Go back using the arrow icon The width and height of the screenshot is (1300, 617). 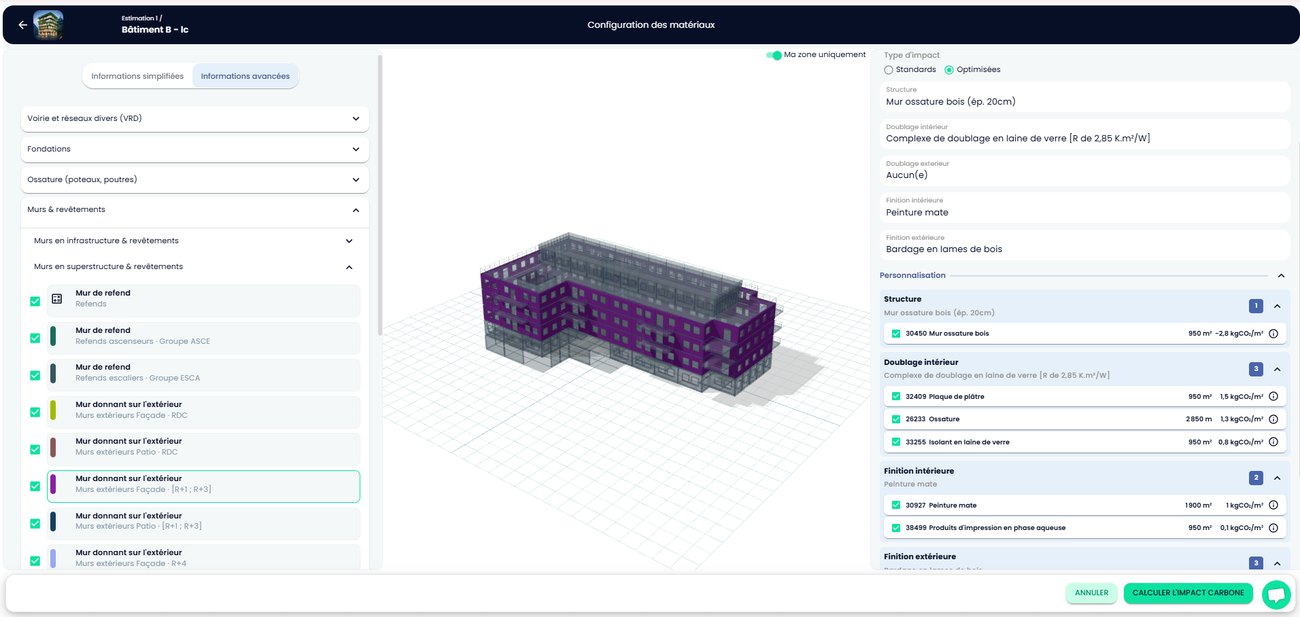pos(23,25)
